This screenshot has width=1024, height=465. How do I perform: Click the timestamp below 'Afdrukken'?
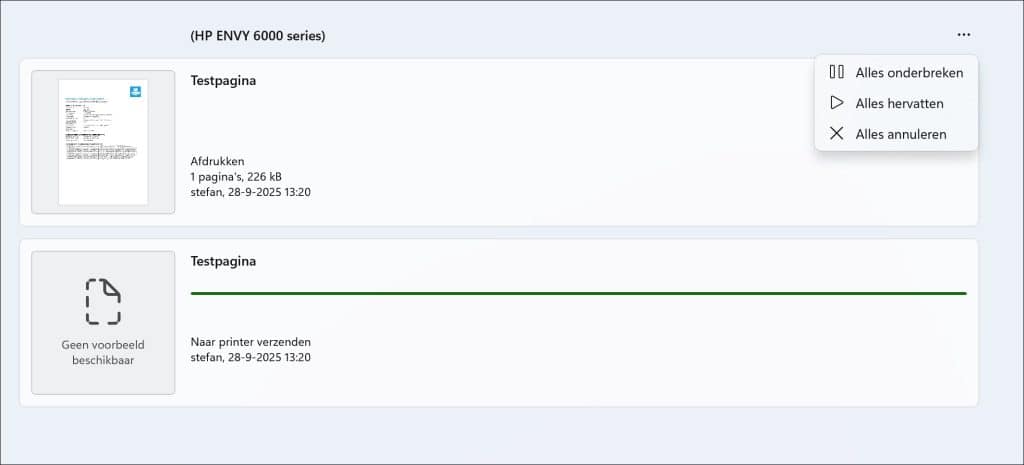tap(251, 192)
